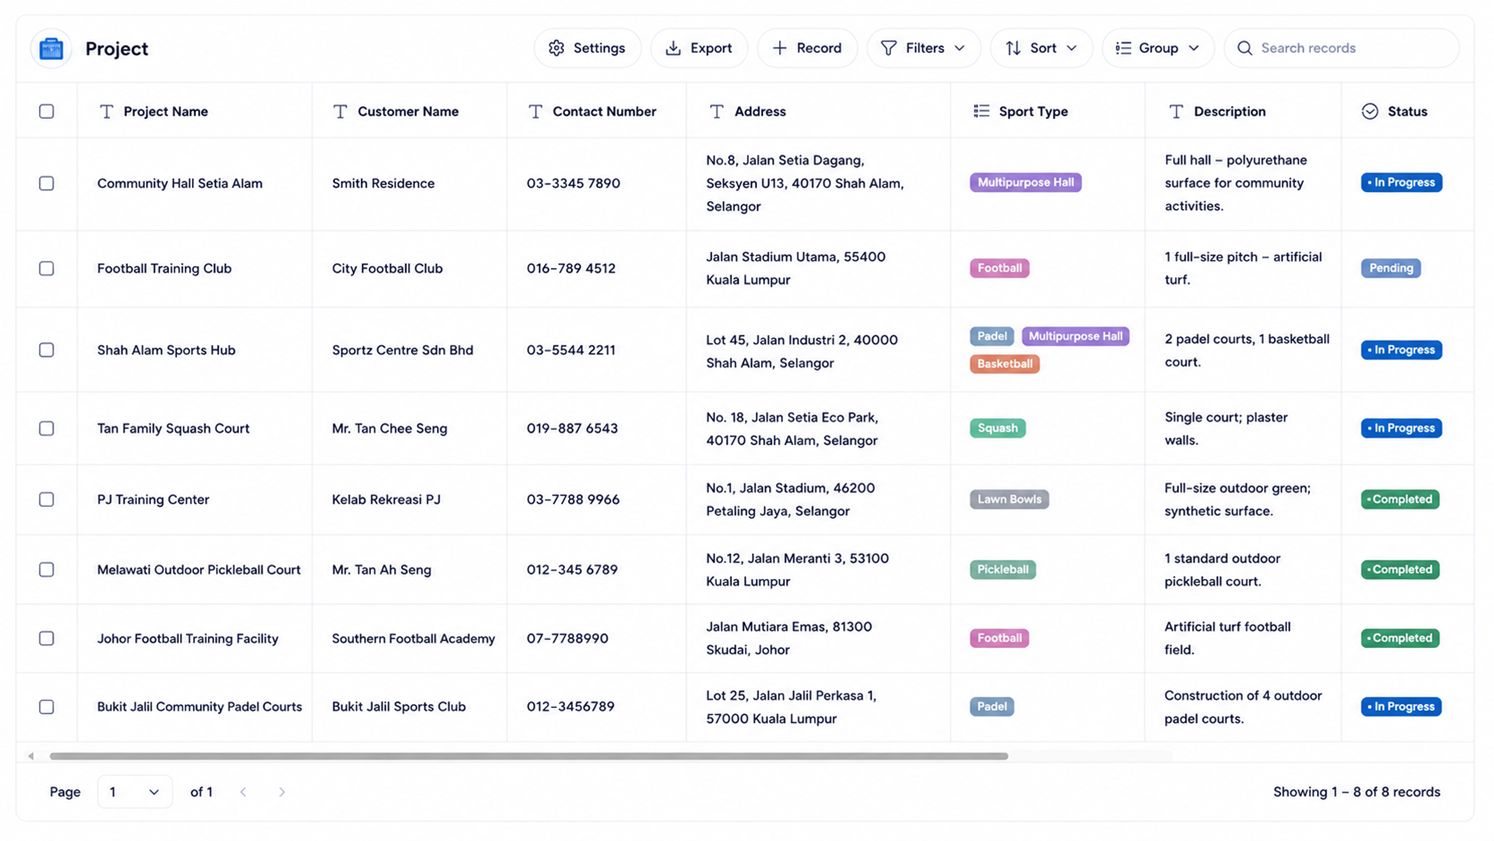Click contact number '016-789 4512'

pyautogui.click(x=571, y=268)
